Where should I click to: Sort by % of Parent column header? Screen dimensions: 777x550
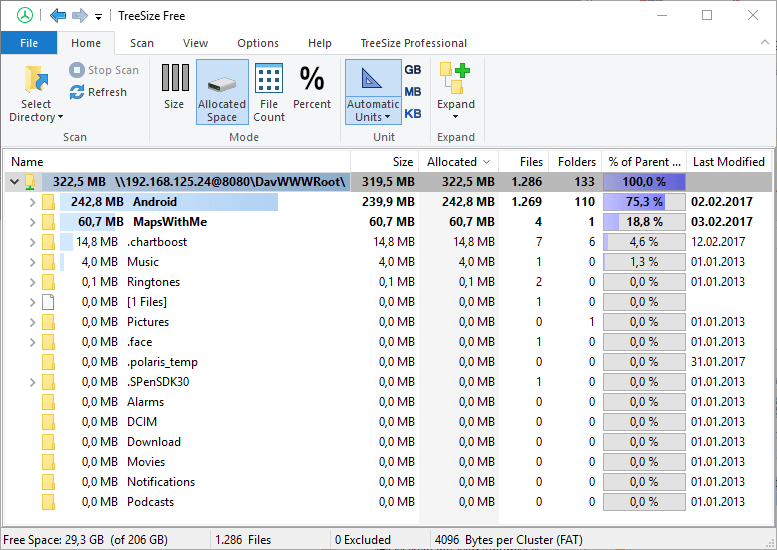tap(644, 162)
